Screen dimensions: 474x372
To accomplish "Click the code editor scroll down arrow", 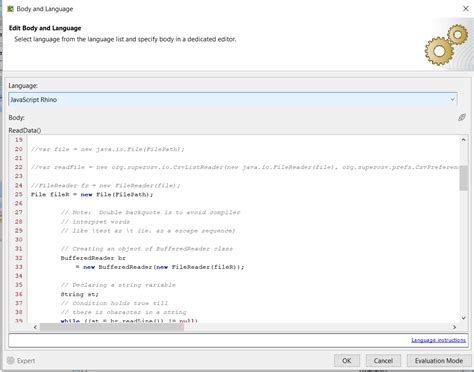I will (463, 318).
